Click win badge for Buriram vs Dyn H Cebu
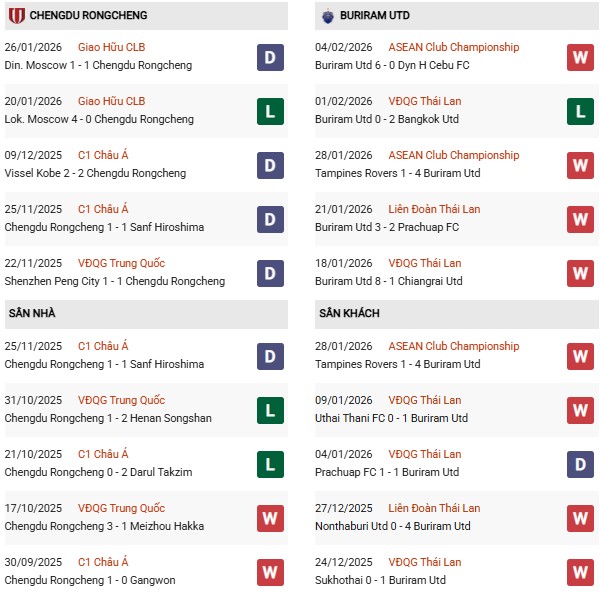 [580, 57]
